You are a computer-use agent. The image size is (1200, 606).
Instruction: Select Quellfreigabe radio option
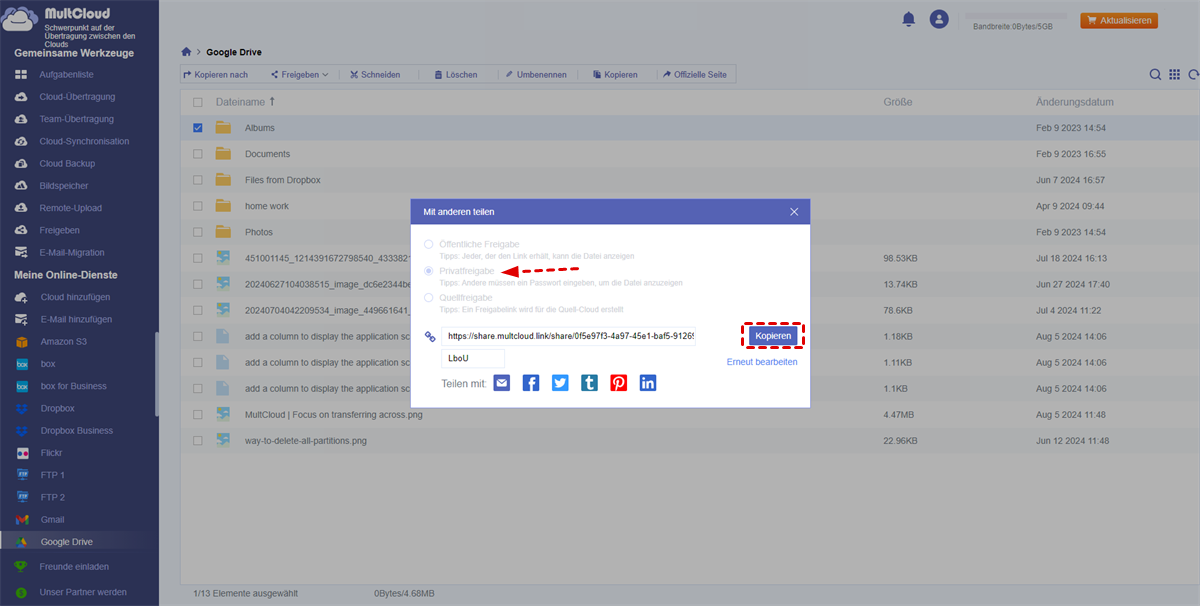[429, 297]
